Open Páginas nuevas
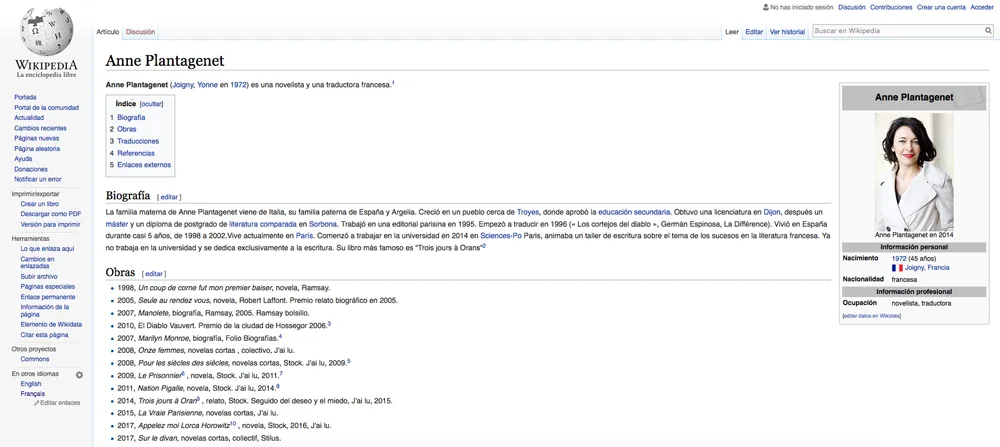 (x=36, y=138)
